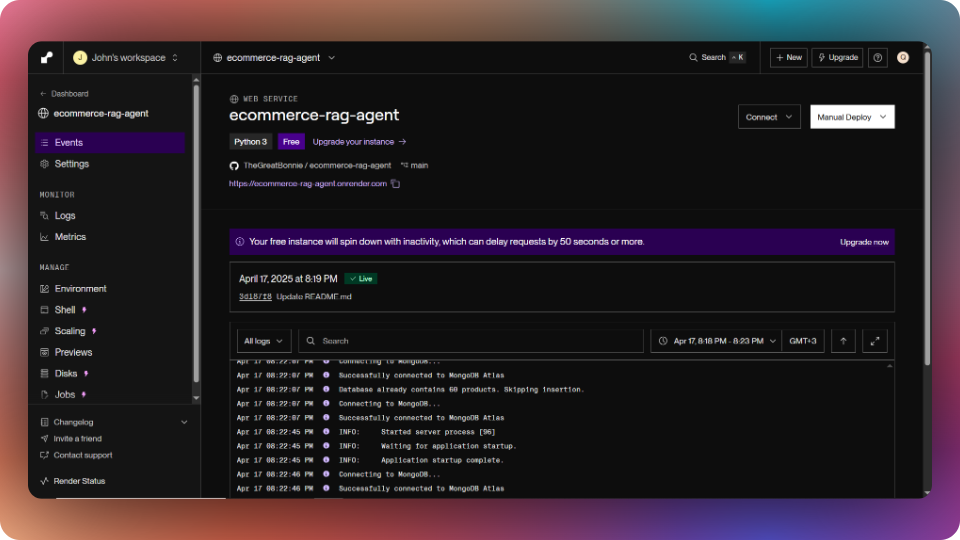Click the Python 3 badge
Image resolution: width=960 pixels, height=540 pixels.
coord(250,141)
